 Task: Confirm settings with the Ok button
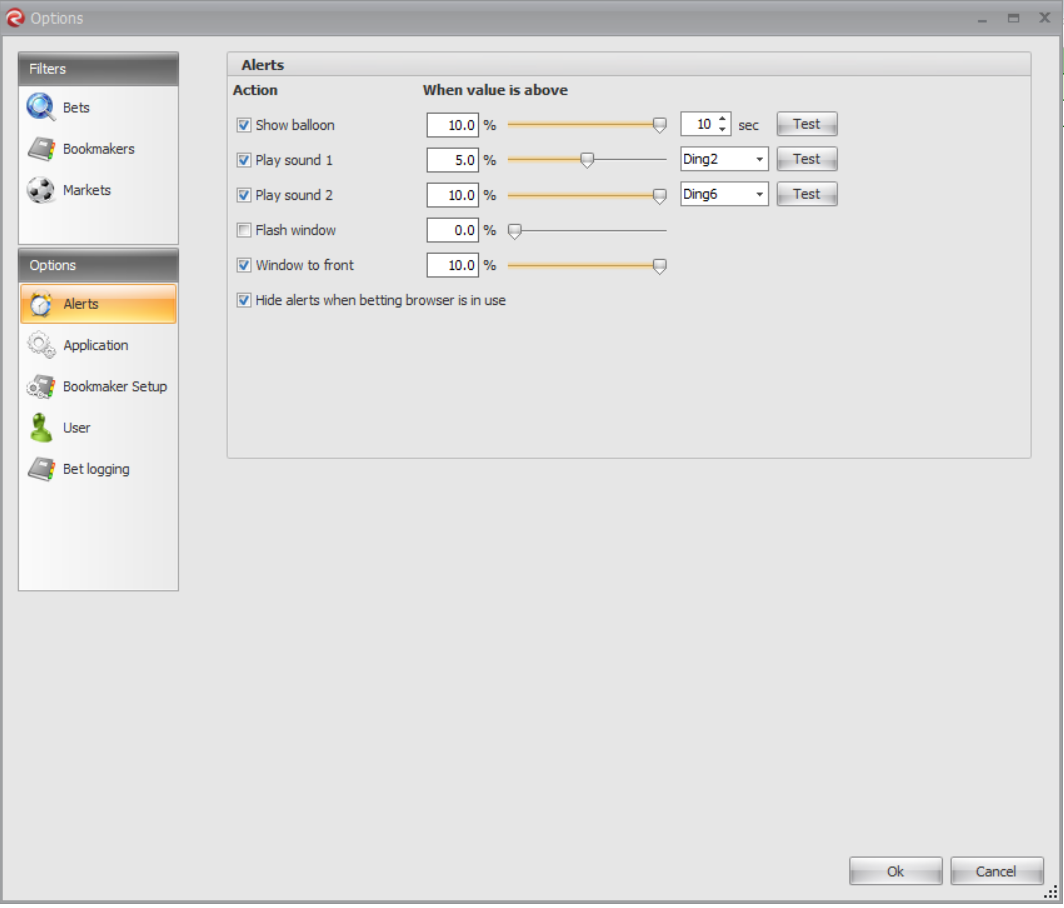tap(895, 871)
